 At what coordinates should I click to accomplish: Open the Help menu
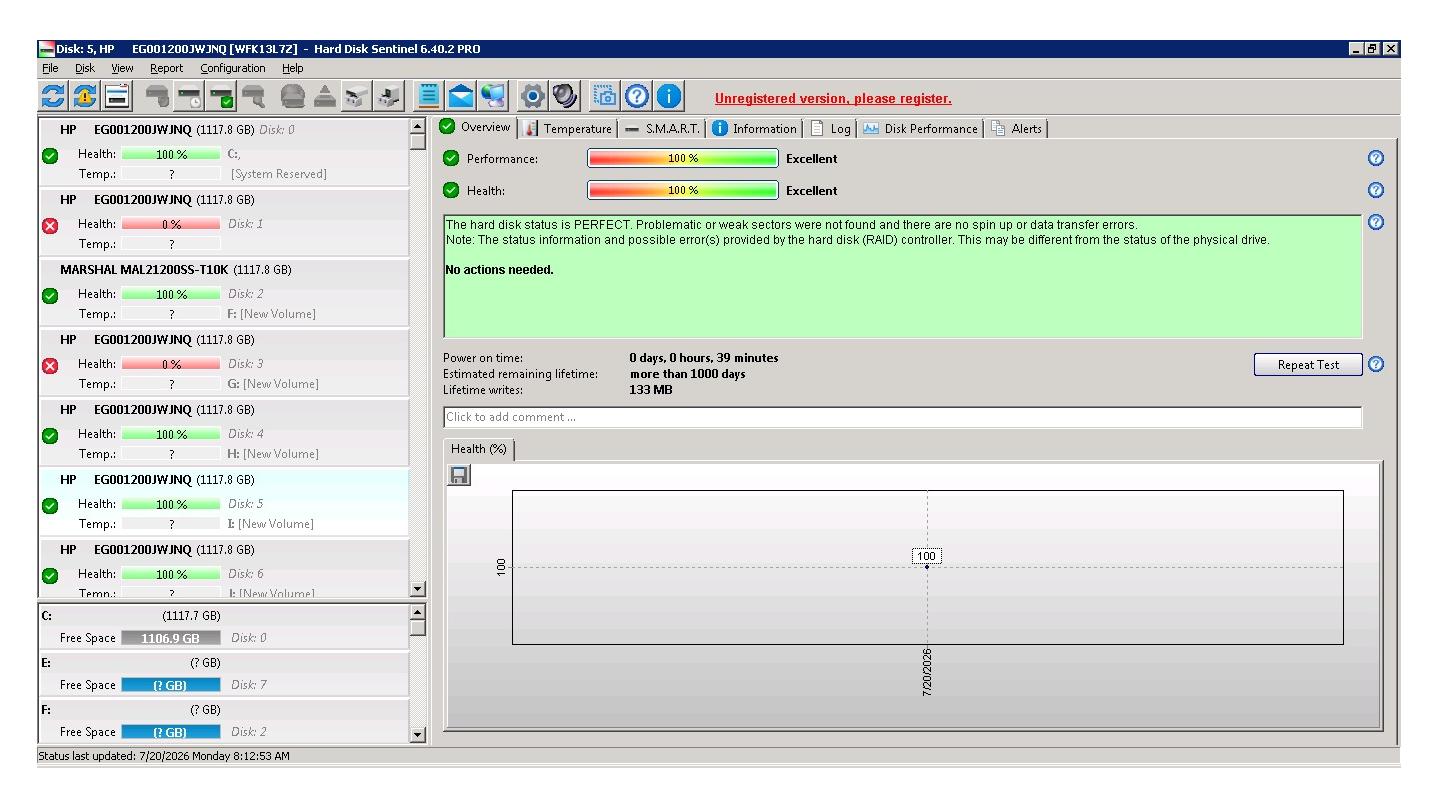[292, 68]
